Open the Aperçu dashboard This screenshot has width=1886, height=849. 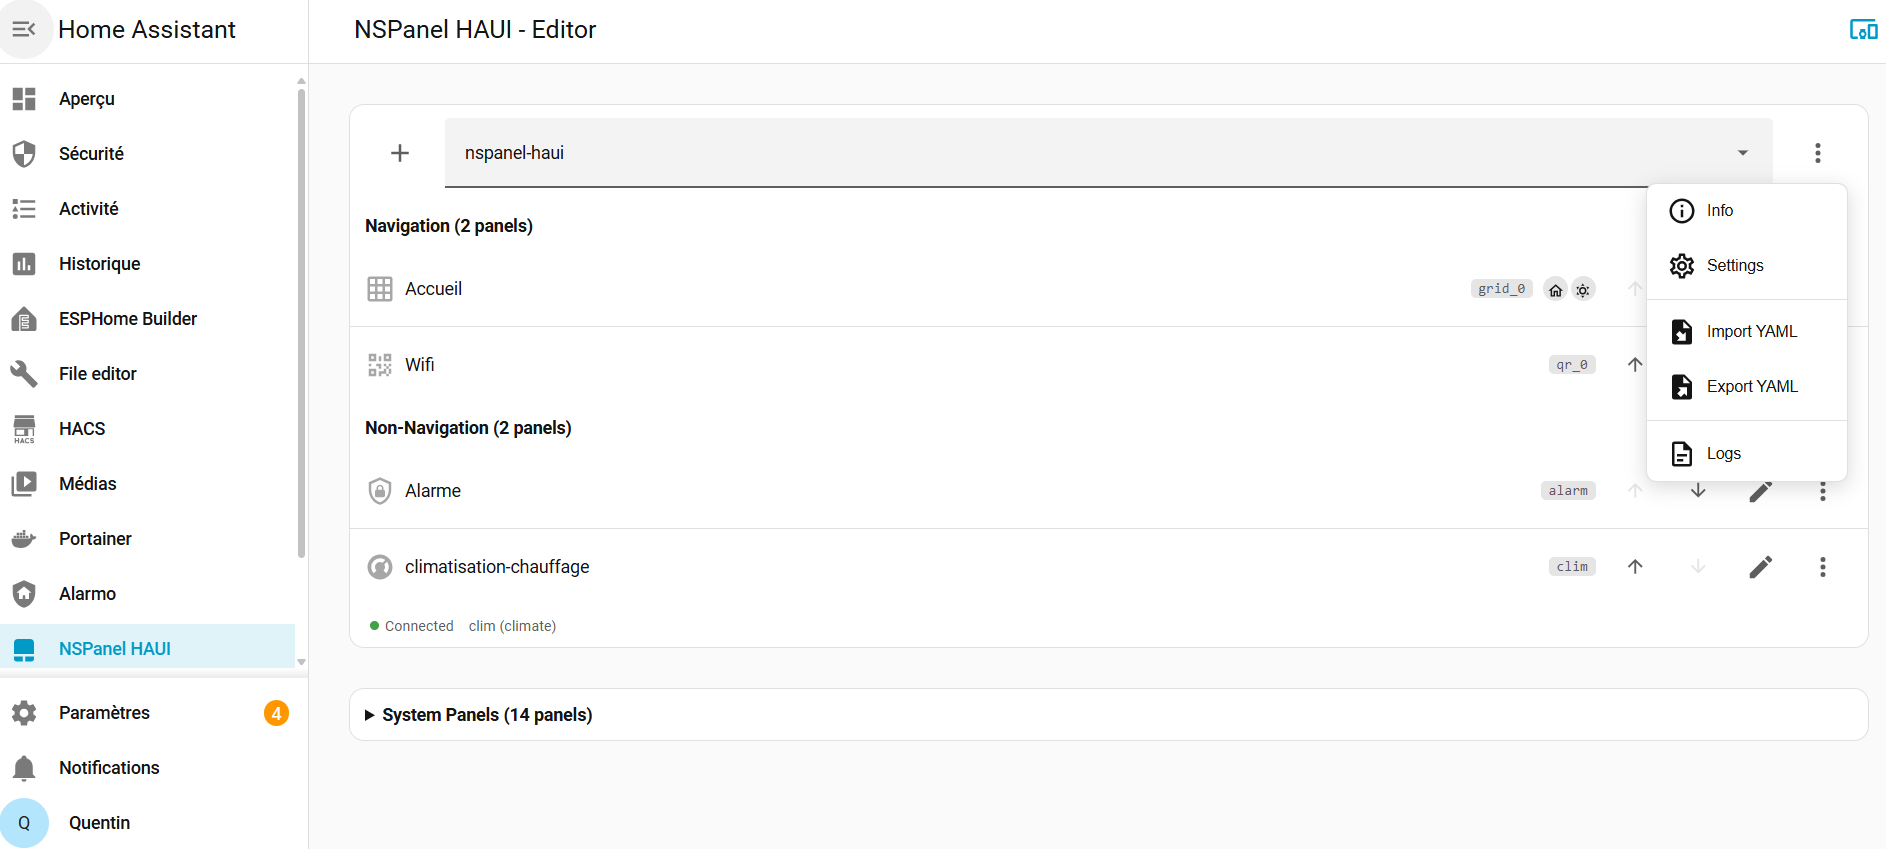148,99
